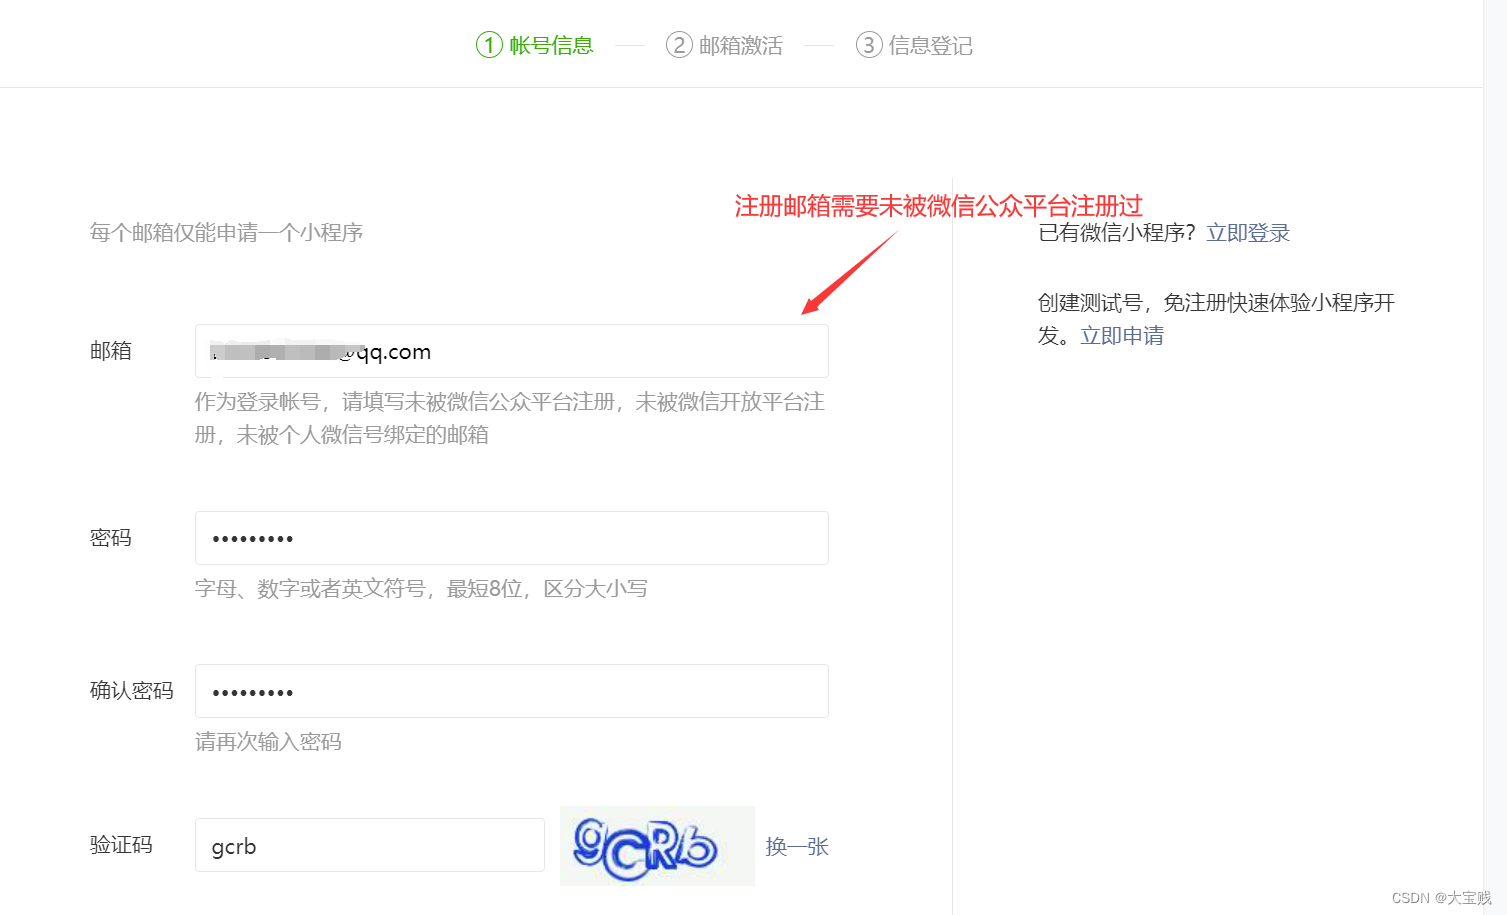
Task: Select the 帐号信息 step label
Action: pyautogui.click(x=551, y=45)
